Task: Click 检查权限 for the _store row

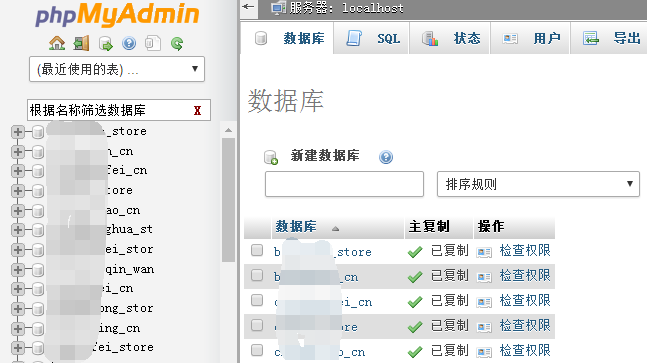Action: coord(525,250)
